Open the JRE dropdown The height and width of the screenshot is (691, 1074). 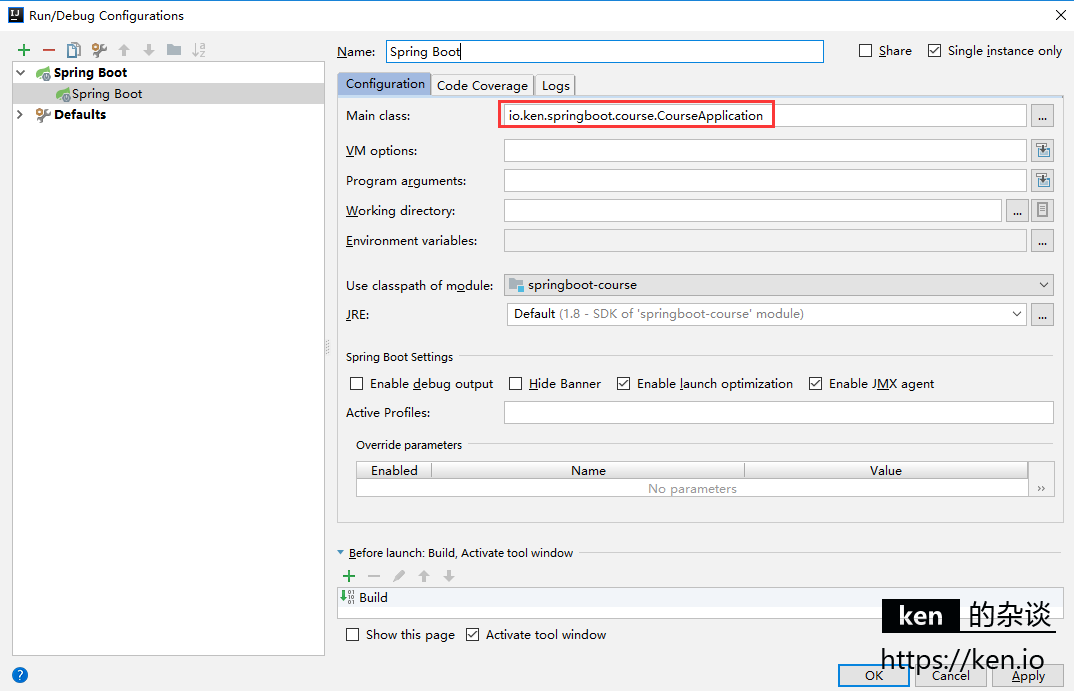pos(766,314)
